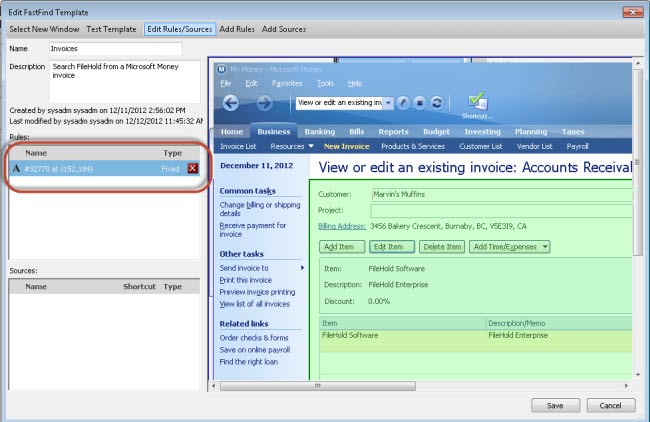The height and width of the screenshot is (422, 650).
Task: Select the Edit Rules/Sources toolbar item
Action: point(180,29)
